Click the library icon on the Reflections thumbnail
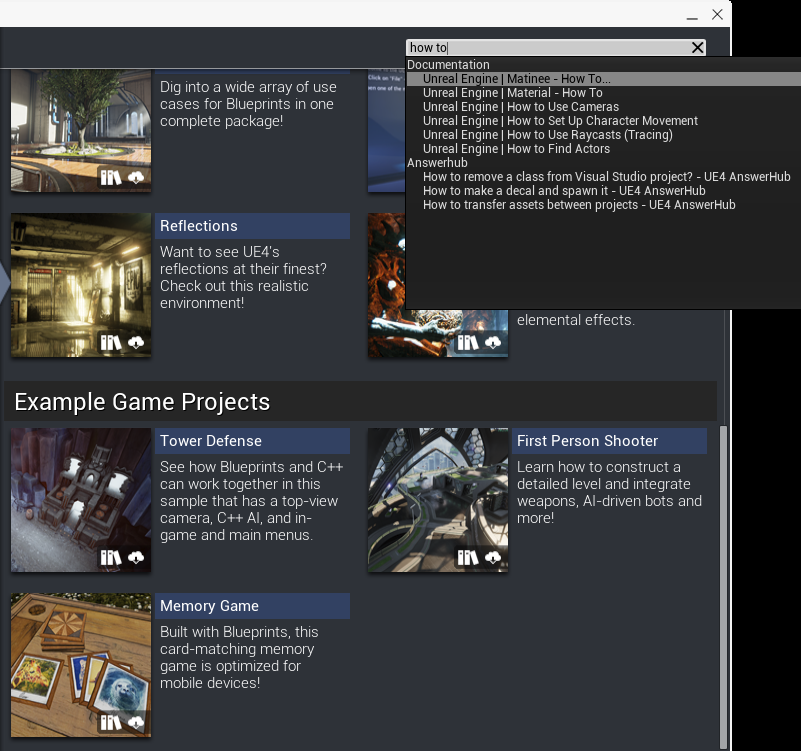 (111, 342)
